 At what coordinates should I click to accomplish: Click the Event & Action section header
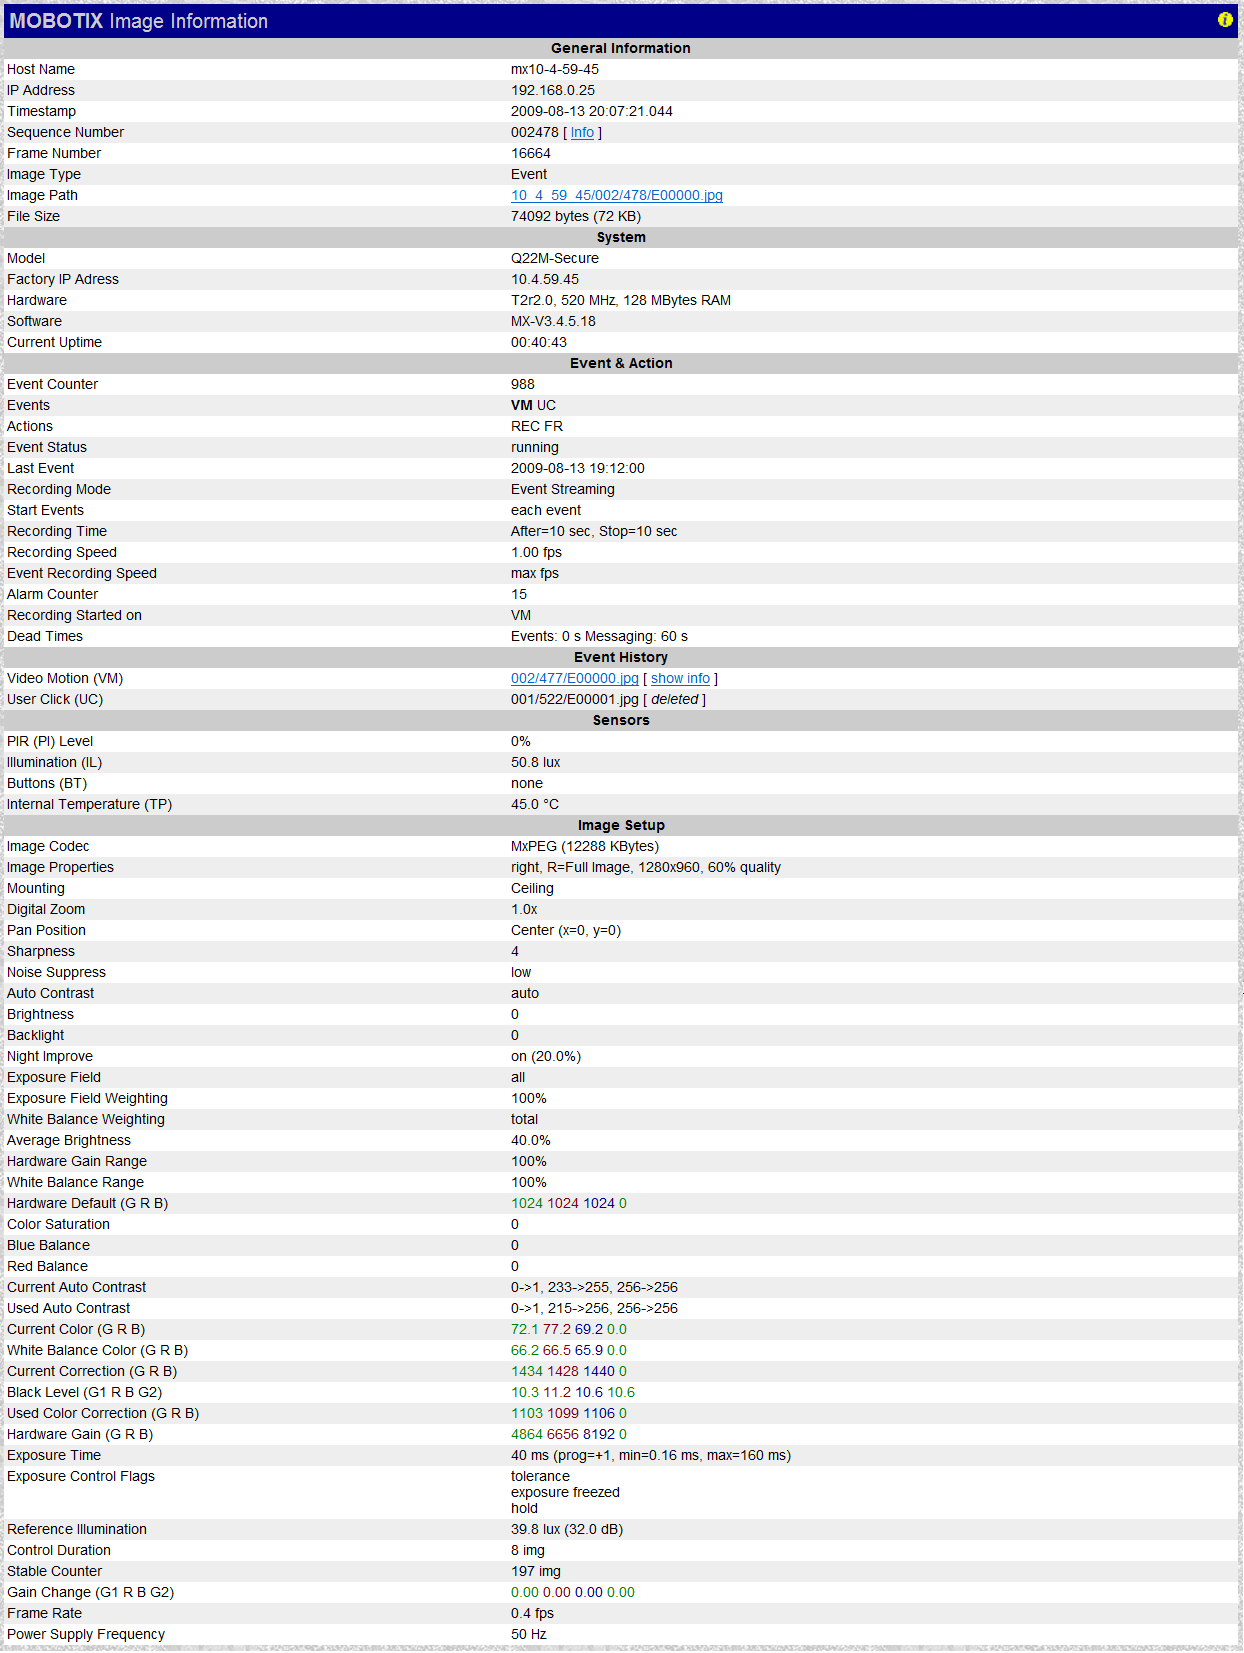pyautogui.click(x=621, y=363)
